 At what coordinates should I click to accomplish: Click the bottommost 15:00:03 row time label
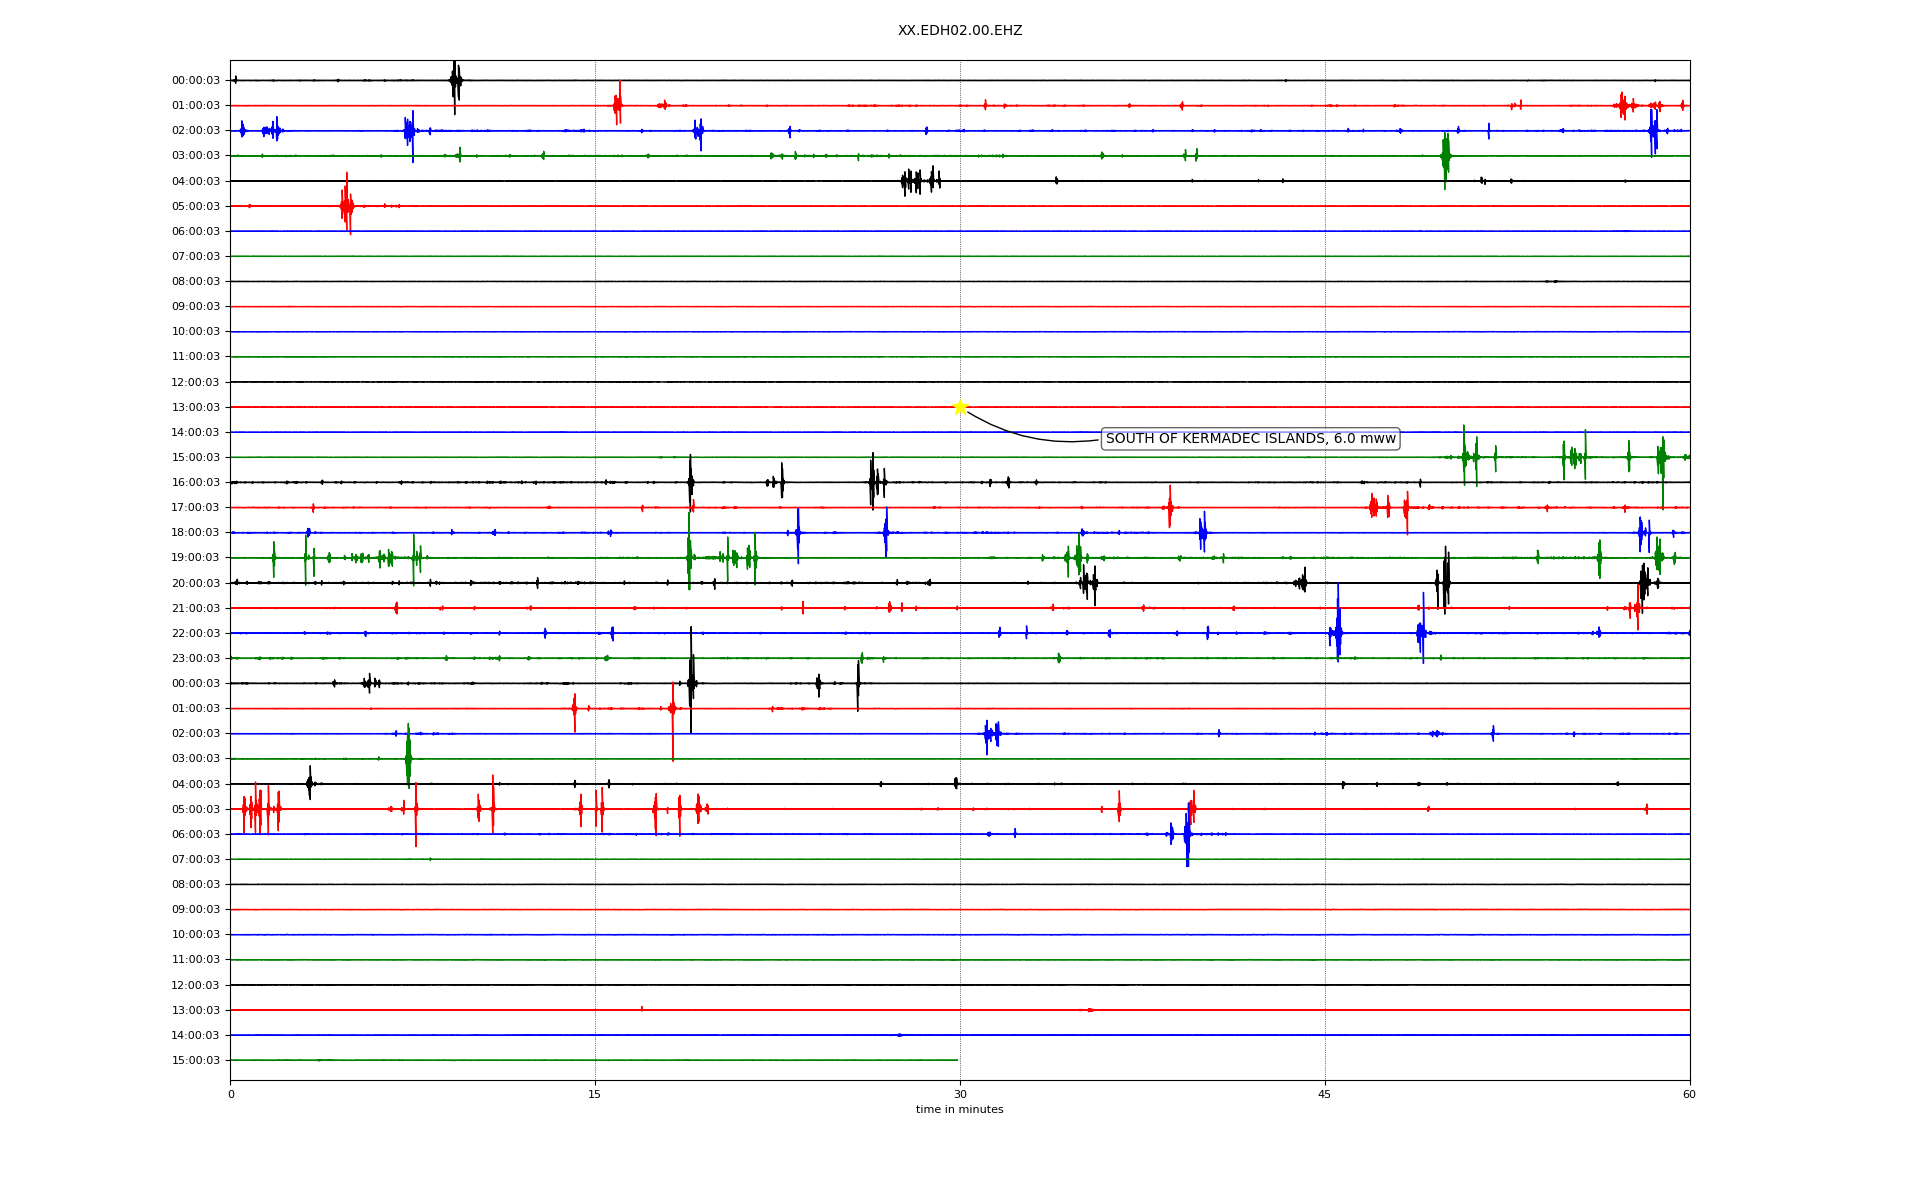tap(196, 1061)
